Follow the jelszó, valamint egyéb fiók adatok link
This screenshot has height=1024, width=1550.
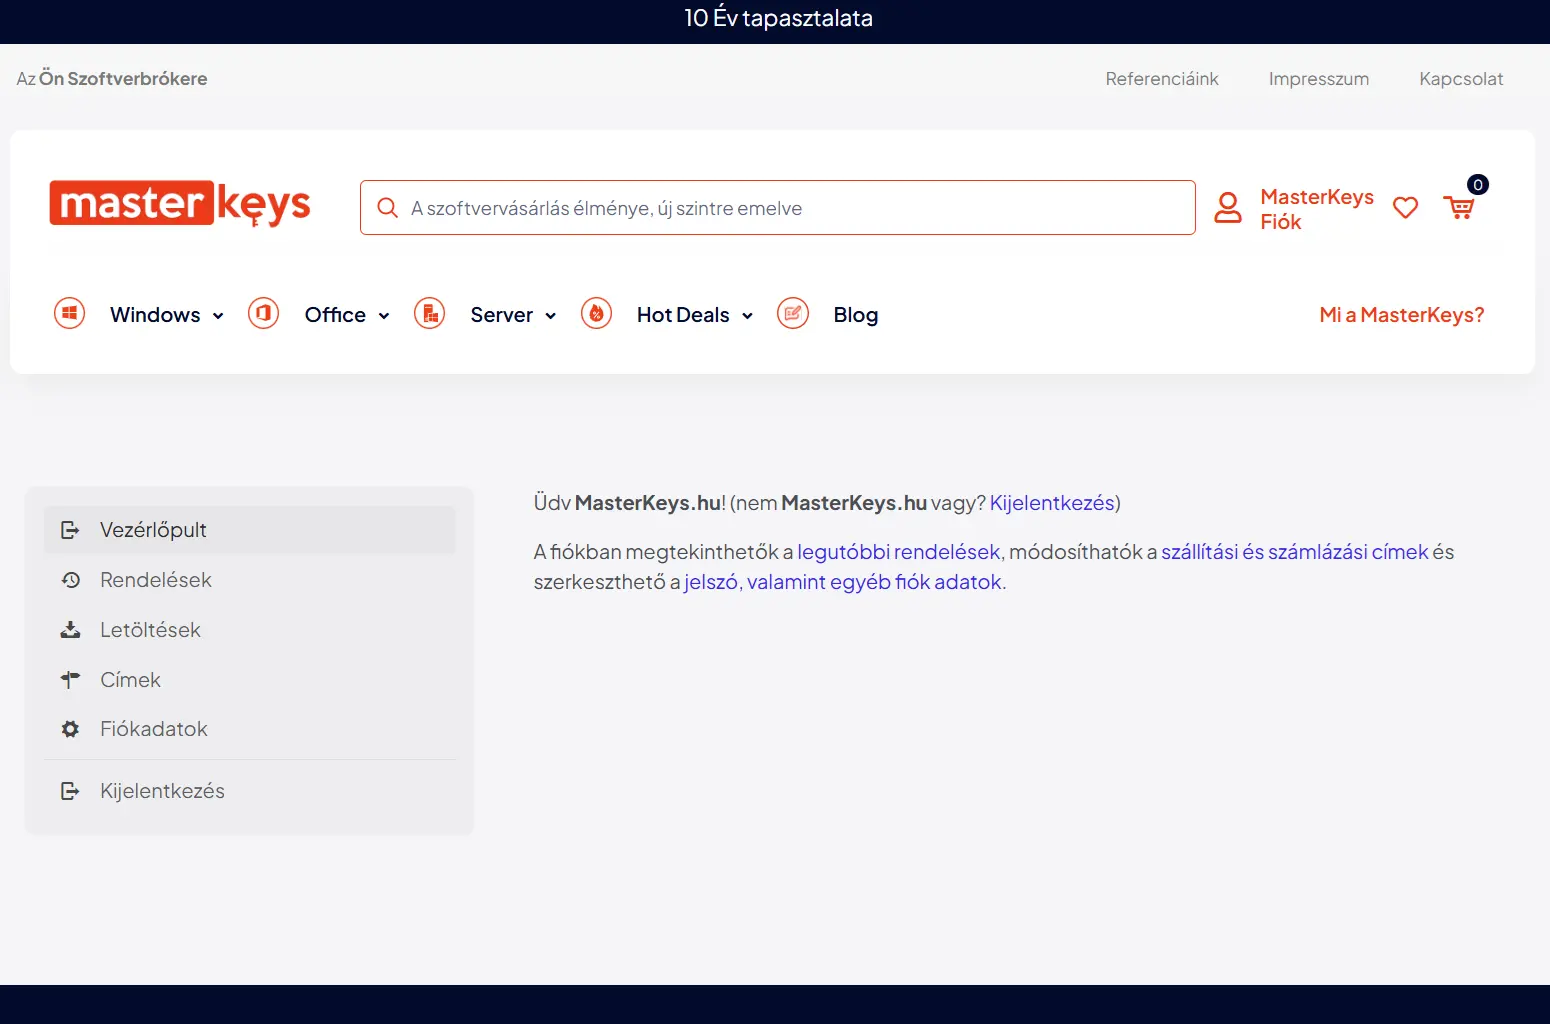click(843, 582)
